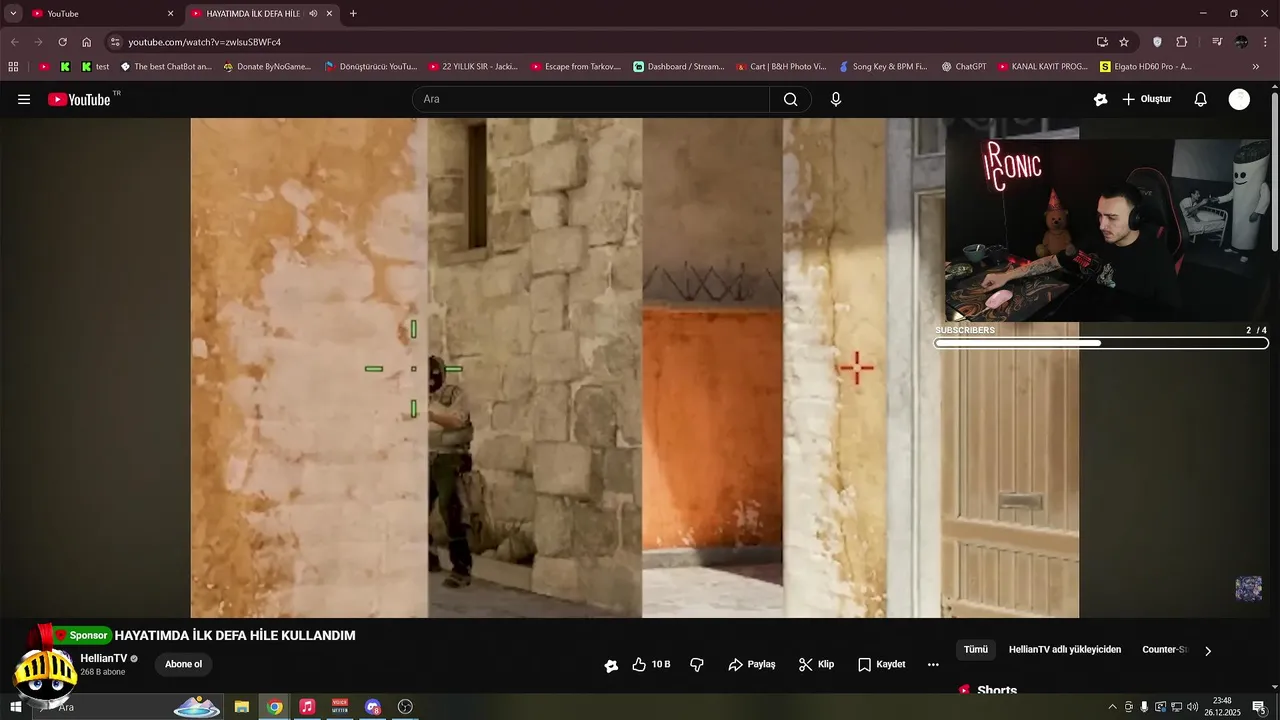
Task: Open the ChatGPT bookmark
Action: coord(964,67)
